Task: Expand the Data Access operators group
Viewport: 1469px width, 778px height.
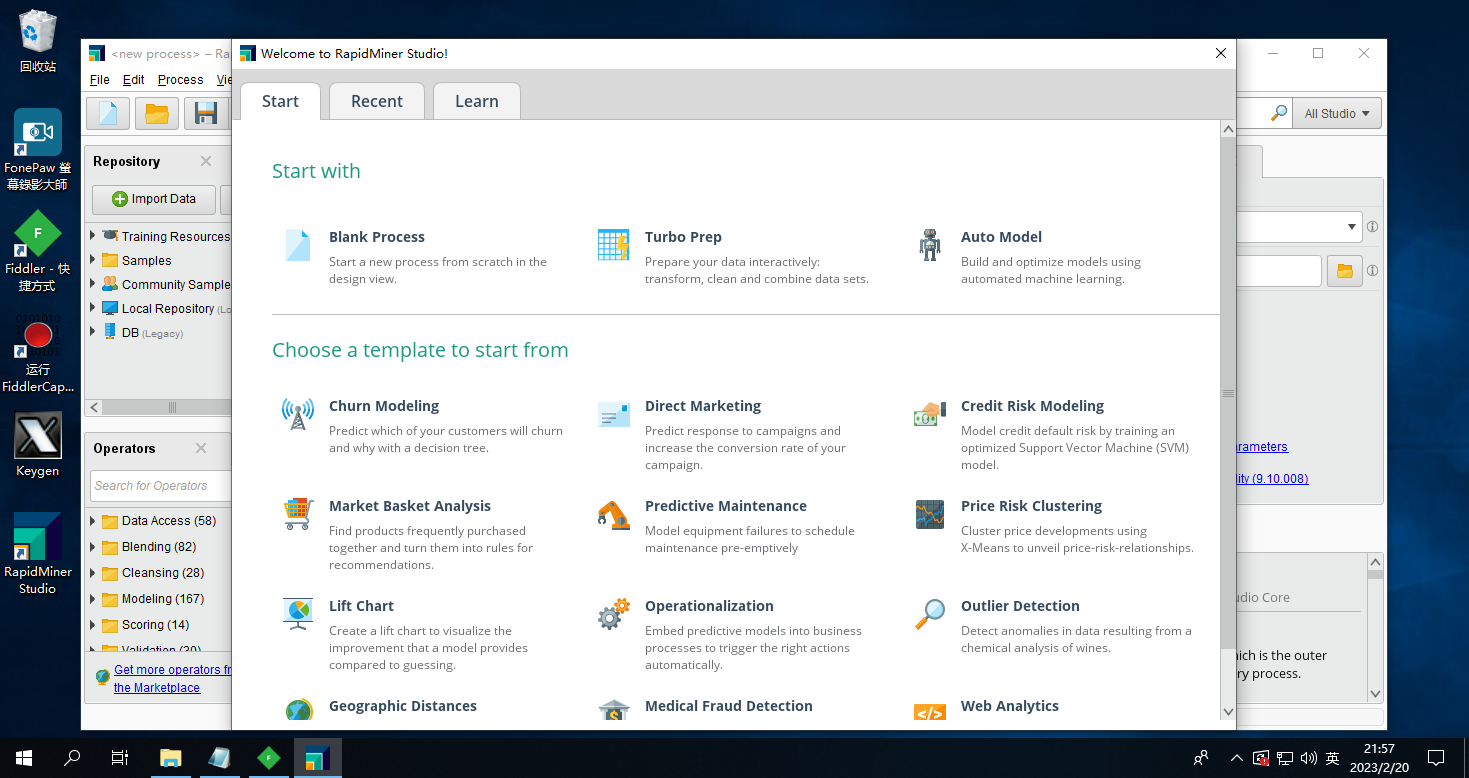Action: (x=93, y=520)
